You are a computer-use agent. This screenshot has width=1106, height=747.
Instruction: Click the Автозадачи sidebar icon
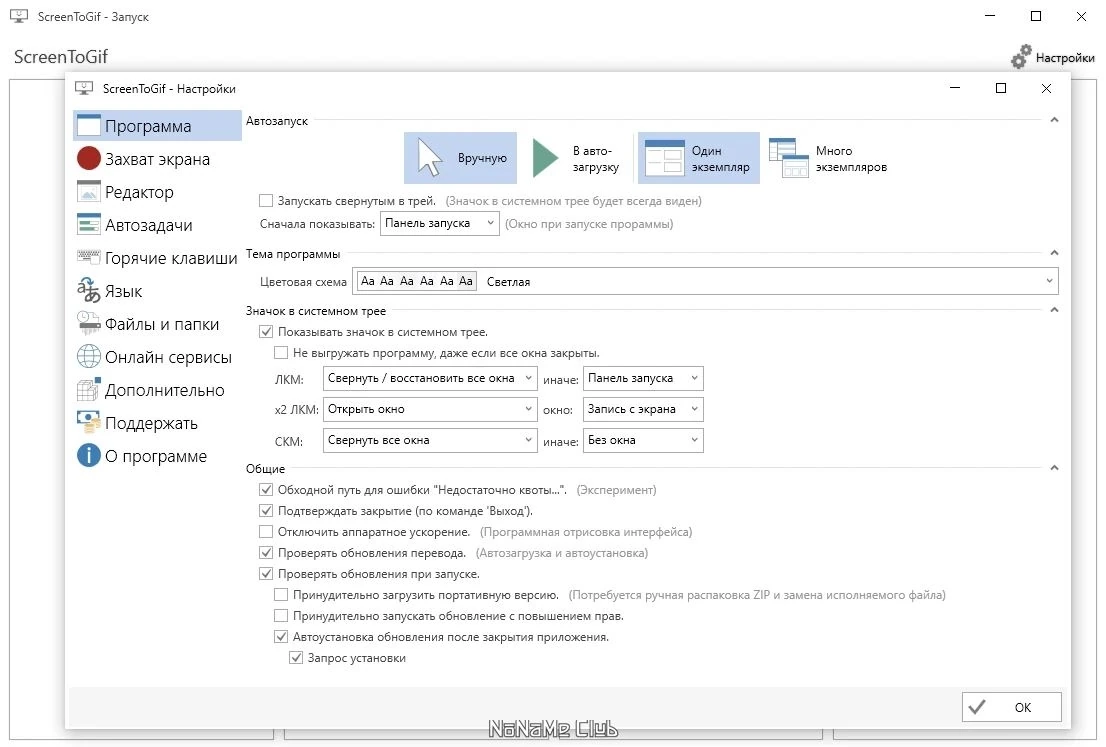(x=89, y=224)
